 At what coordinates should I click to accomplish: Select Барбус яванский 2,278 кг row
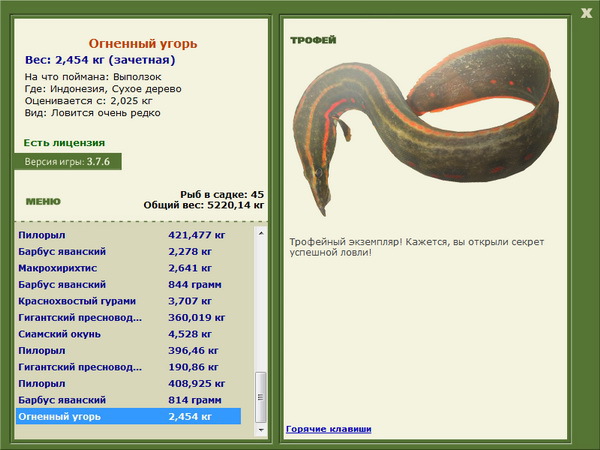[129, 251]
